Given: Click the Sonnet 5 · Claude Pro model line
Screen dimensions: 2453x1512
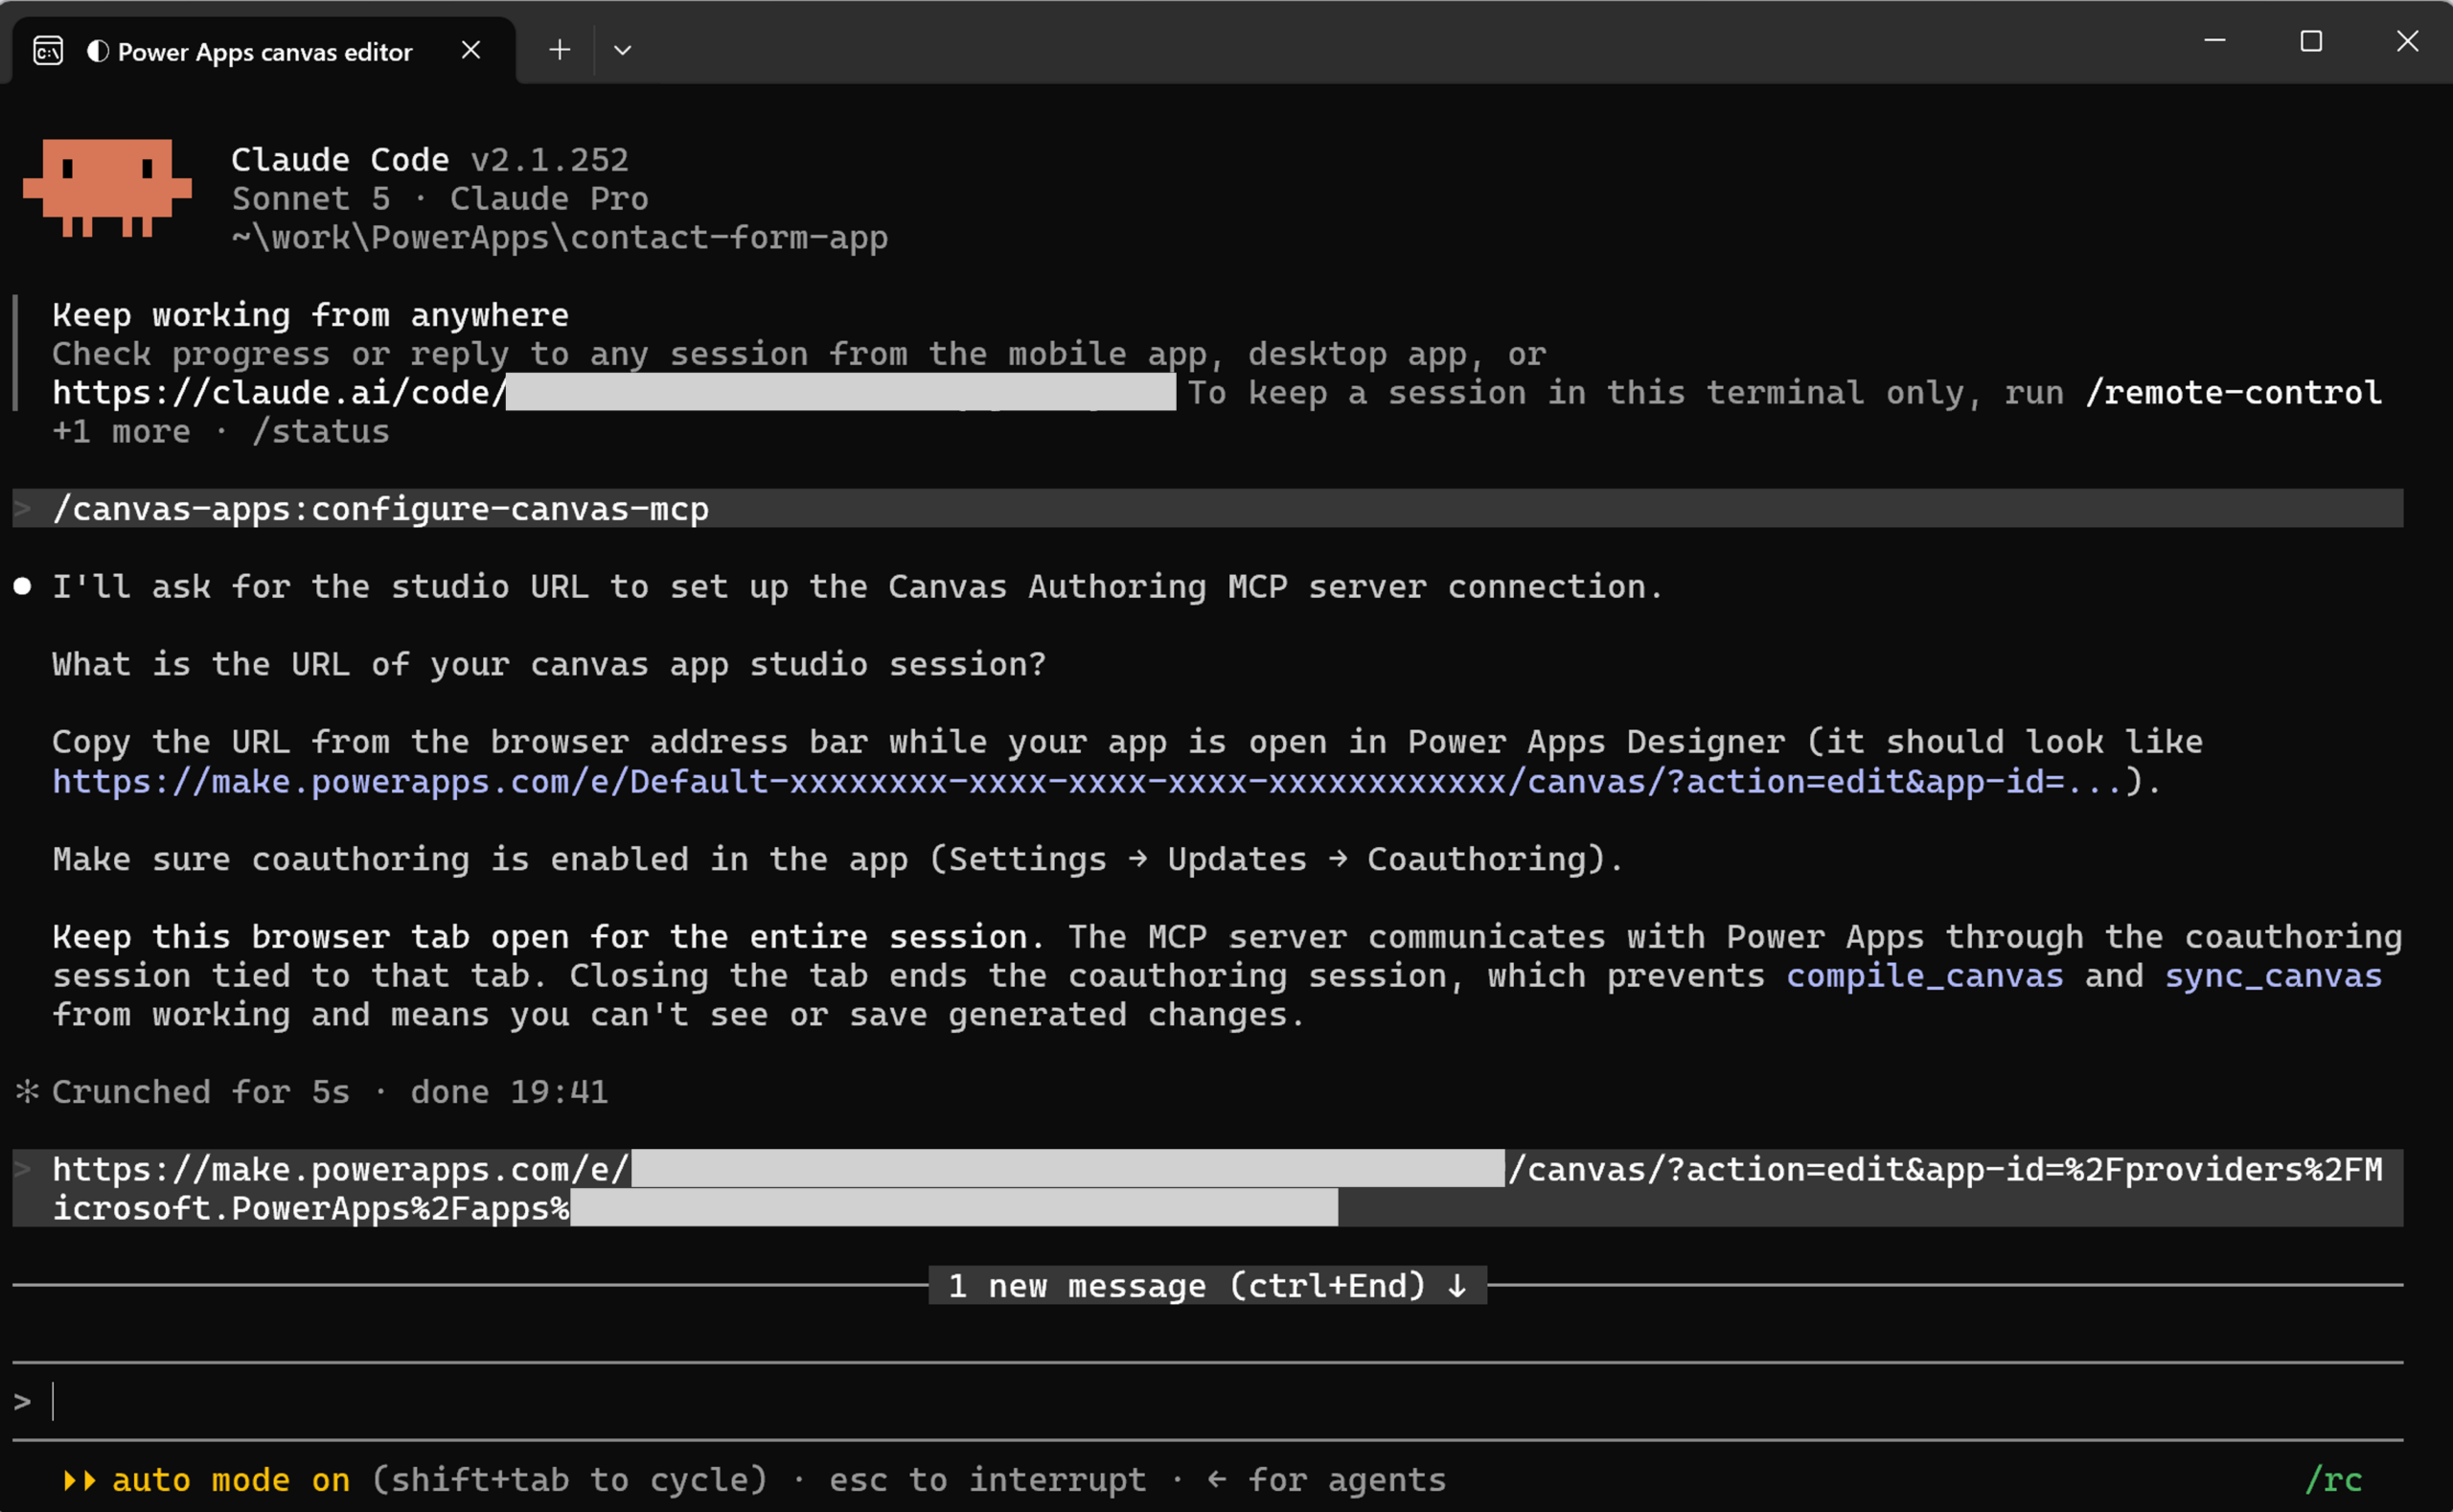Looking at the screenshot, I should pyautogui.click(x=440, y=199).
